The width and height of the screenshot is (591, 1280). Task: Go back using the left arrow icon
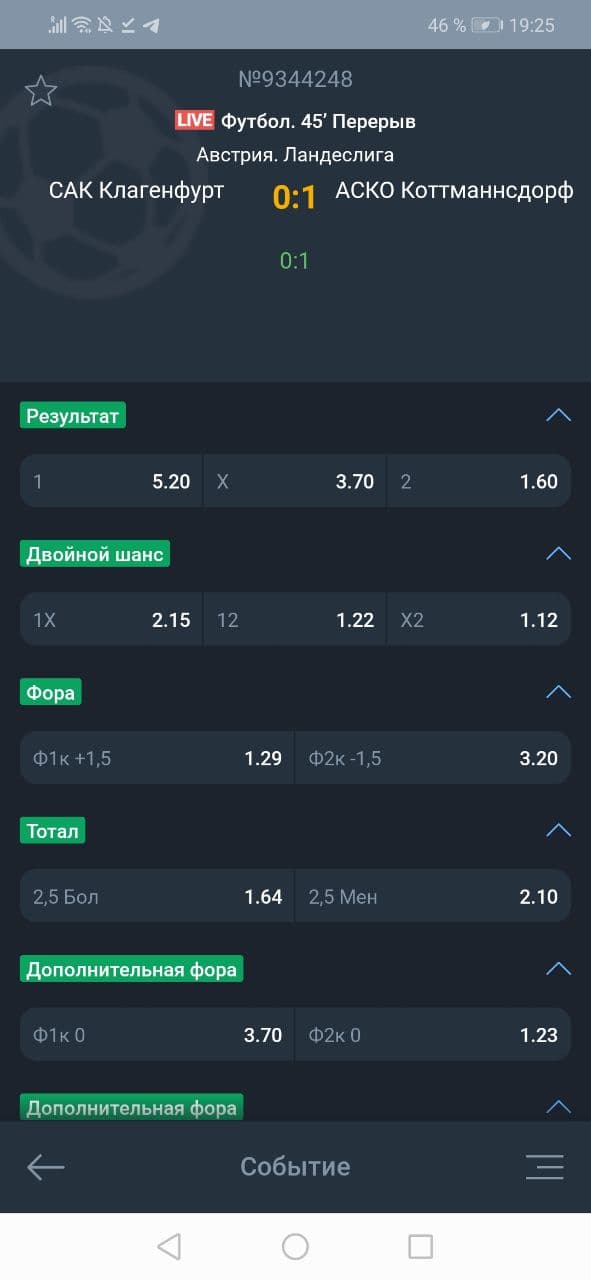coord(46,1166)
